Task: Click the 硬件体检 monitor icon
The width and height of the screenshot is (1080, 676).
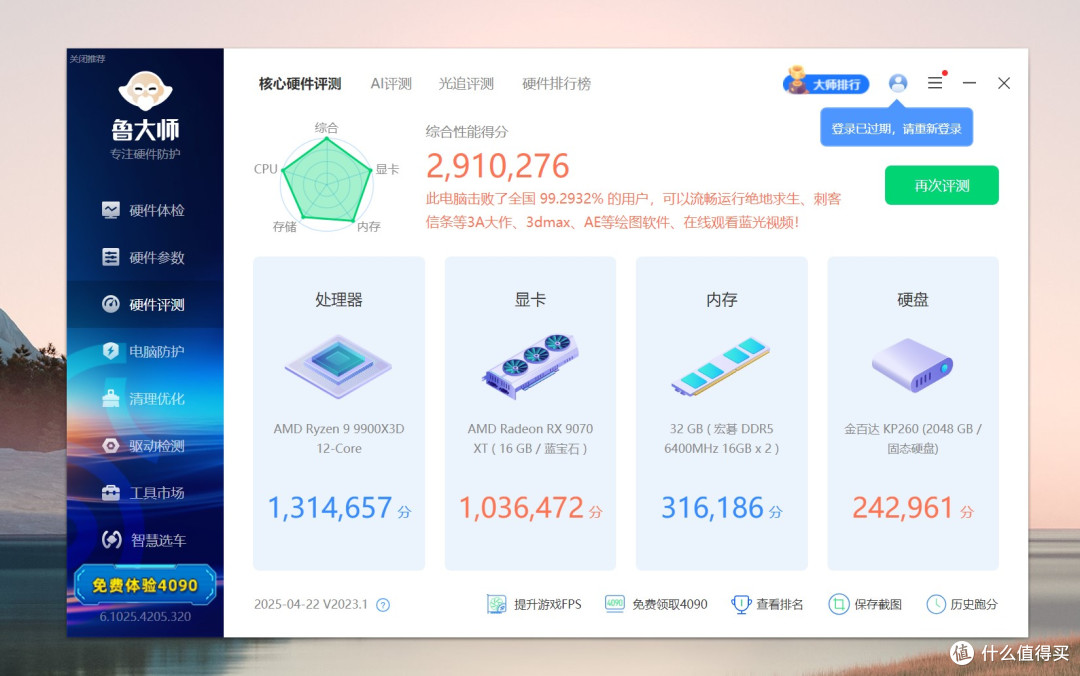Action: click(110, 210)
